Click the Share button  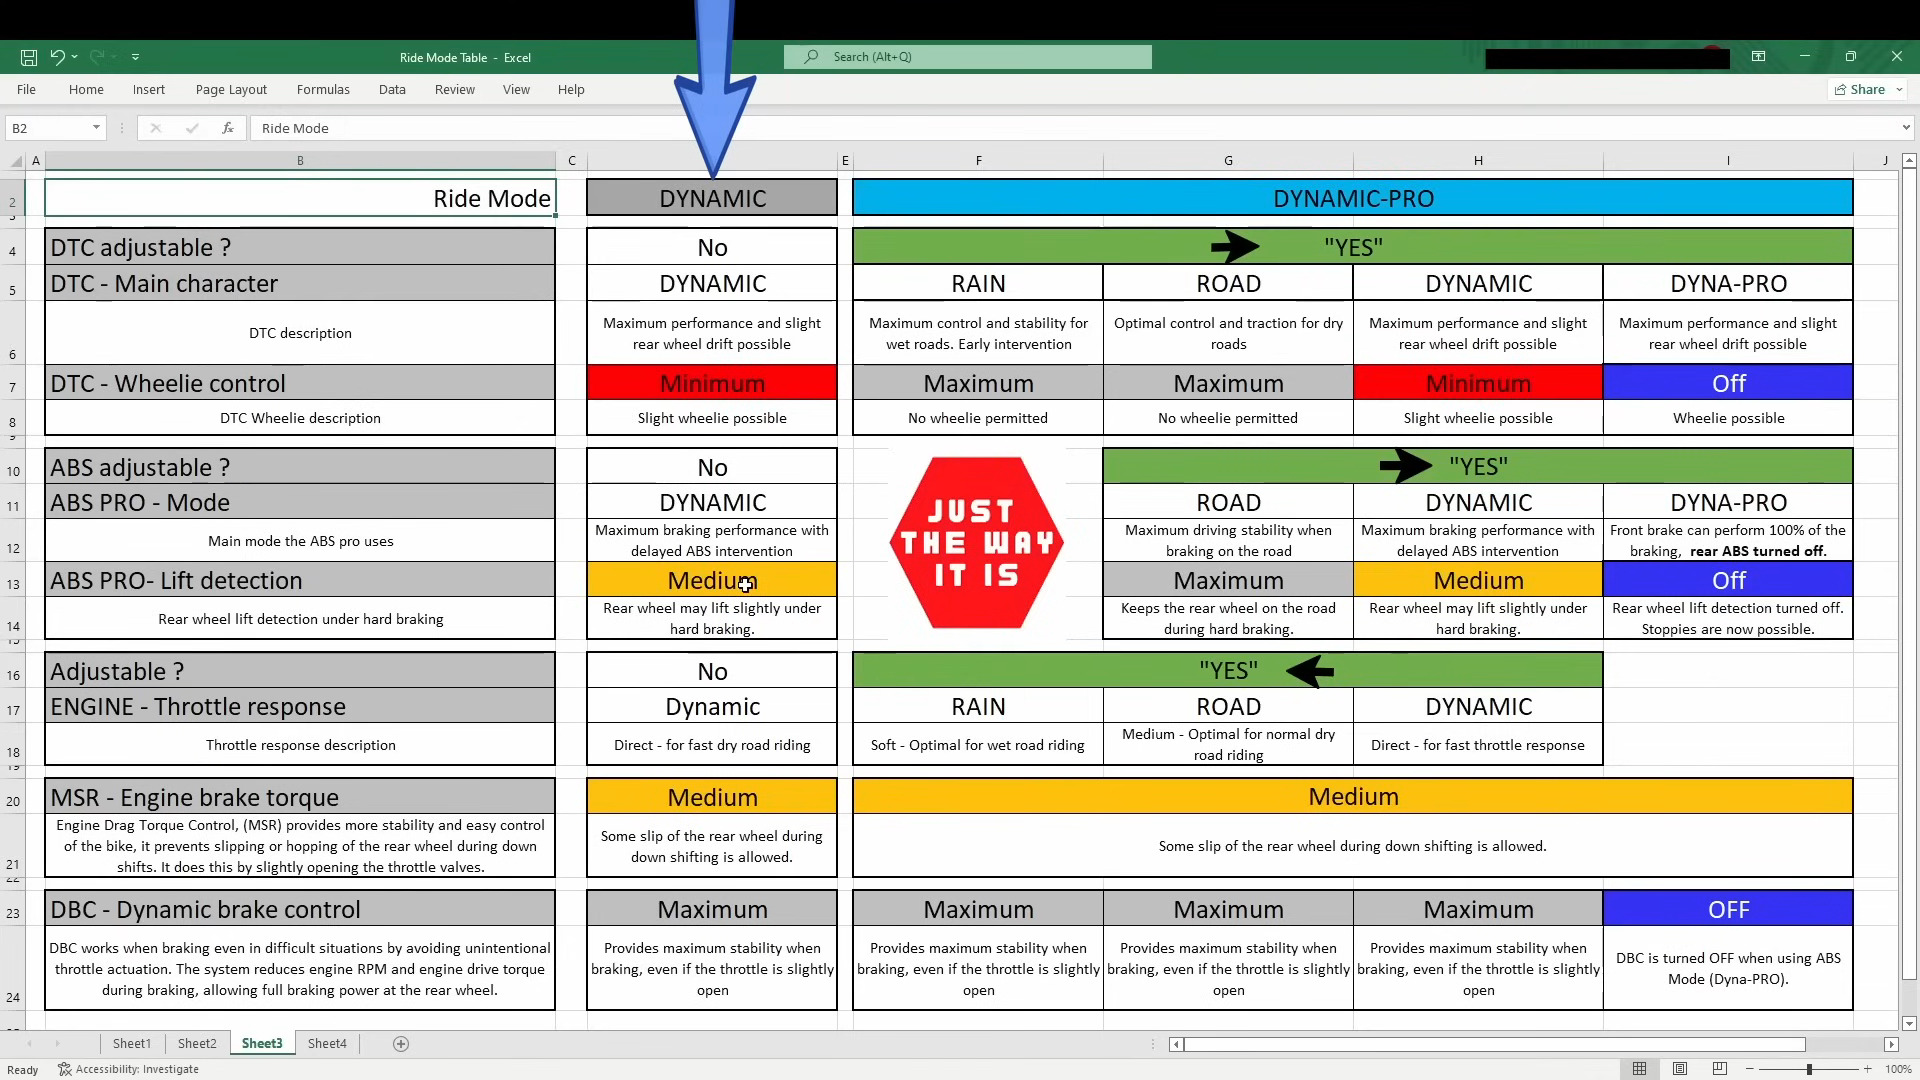(x=1866, y=89)
